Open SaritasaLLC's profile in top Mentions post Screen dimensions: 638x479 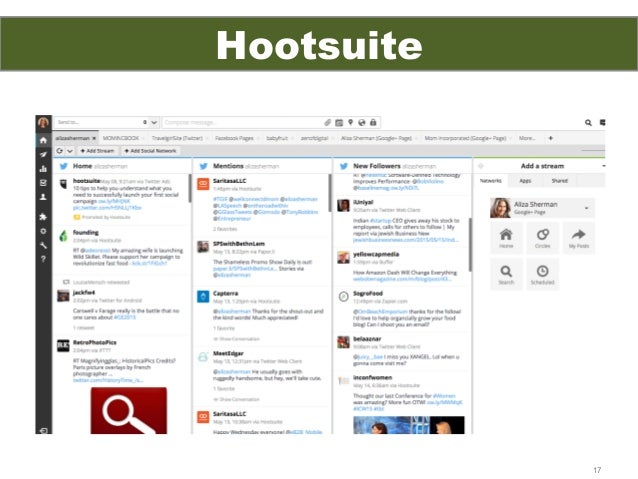229,180
